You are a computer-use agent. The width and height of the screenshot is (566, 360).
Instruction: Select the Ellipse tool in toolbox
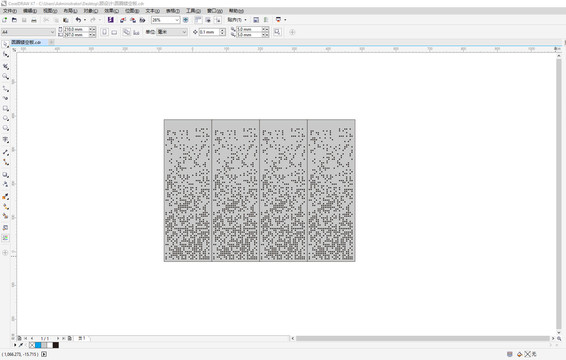pyautogui.click(x=5, y=118)
